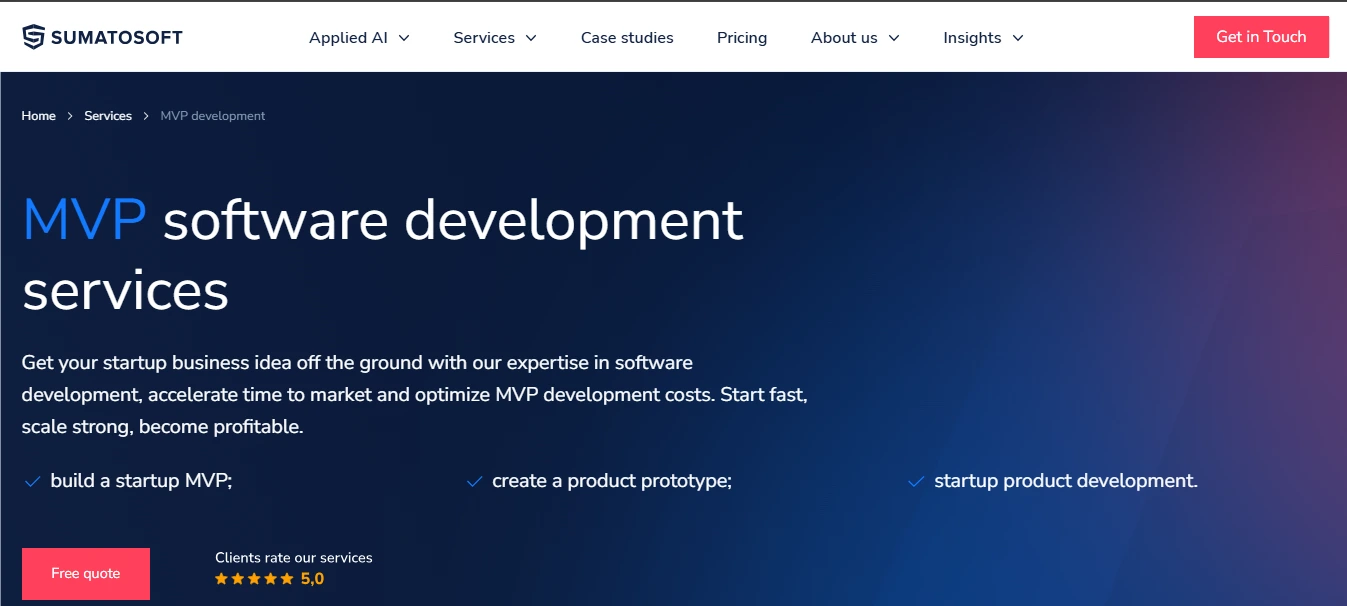Click the MVP development breadcrumb text
The image size is (1347, 606).
[x=213, y=116]
